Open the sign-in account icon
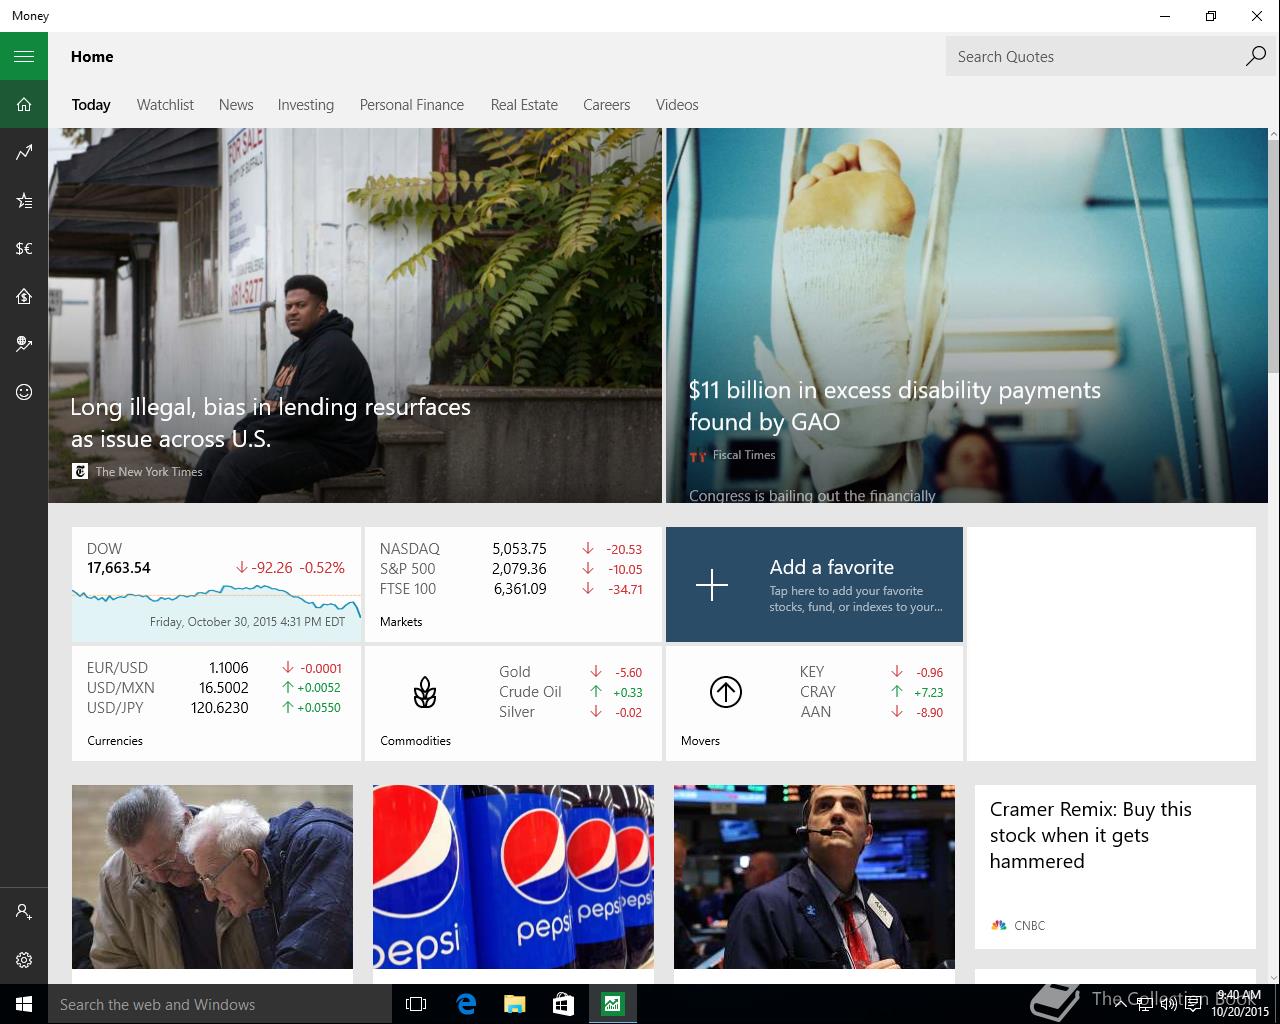 click(x=24, y=912)
